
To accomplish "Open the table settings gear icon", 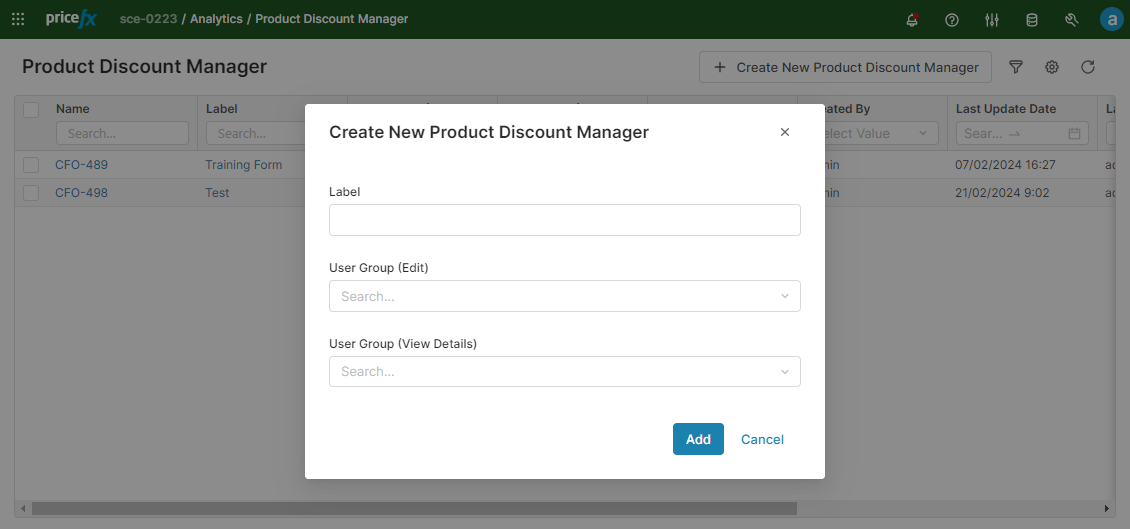I will point(1052,67).
